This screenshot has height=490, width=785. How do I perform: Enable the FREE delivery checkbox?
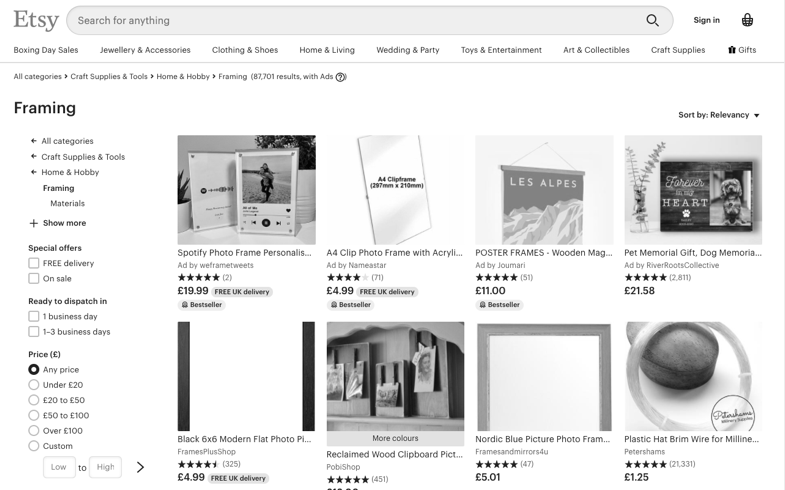34,263
